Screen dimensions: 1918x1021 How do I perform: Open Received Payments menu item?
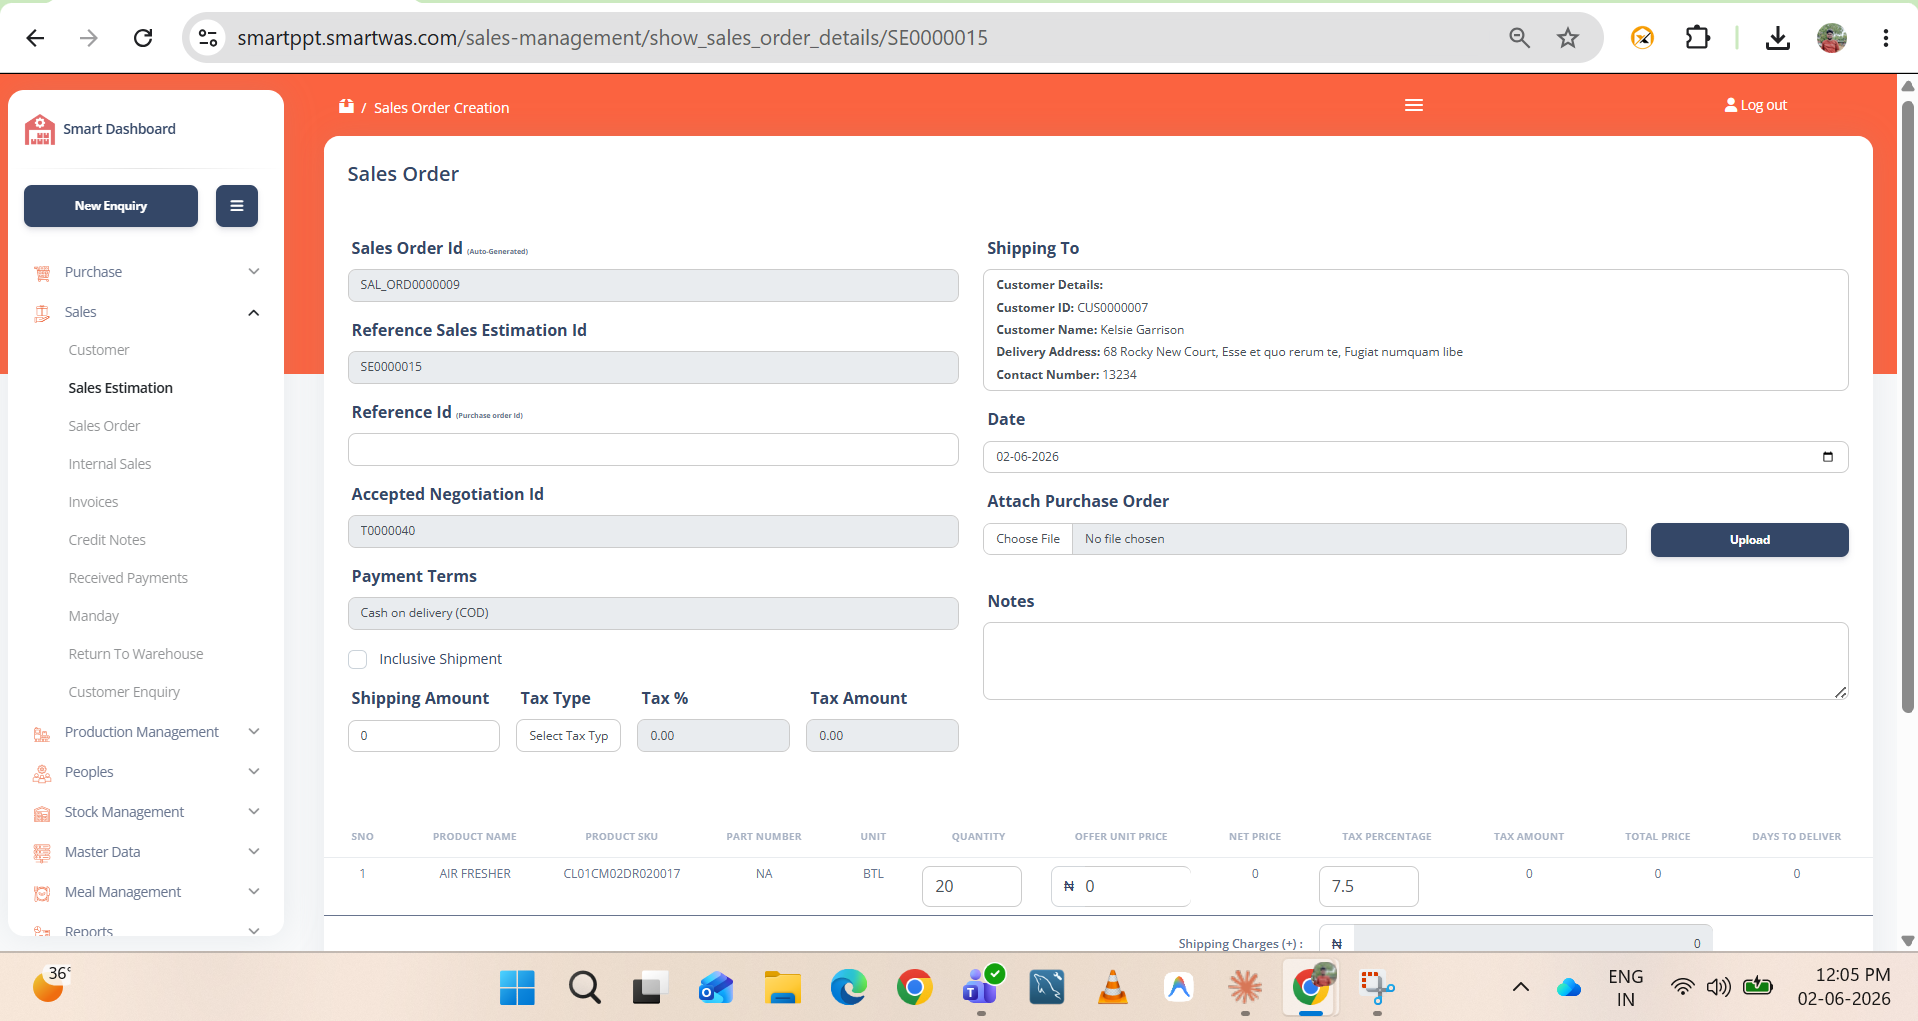pos(128,578)
